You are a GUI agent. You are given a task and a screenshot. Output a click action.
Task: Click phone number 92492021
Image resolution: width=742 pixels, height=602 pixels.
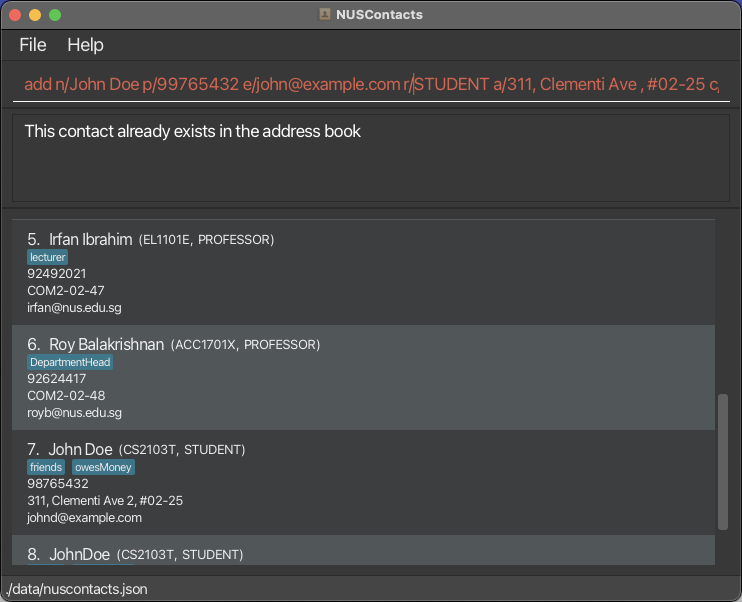(x=57, y=274)
